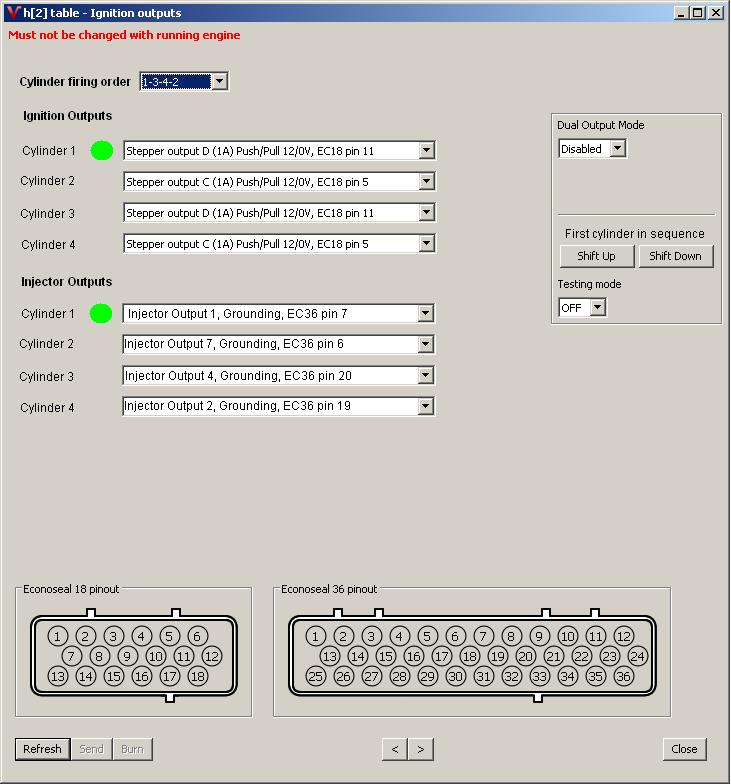Click the 'Must not be changed with running engine' warning
Viewport: 731px width, 784px height.
(x=124, y=35)
